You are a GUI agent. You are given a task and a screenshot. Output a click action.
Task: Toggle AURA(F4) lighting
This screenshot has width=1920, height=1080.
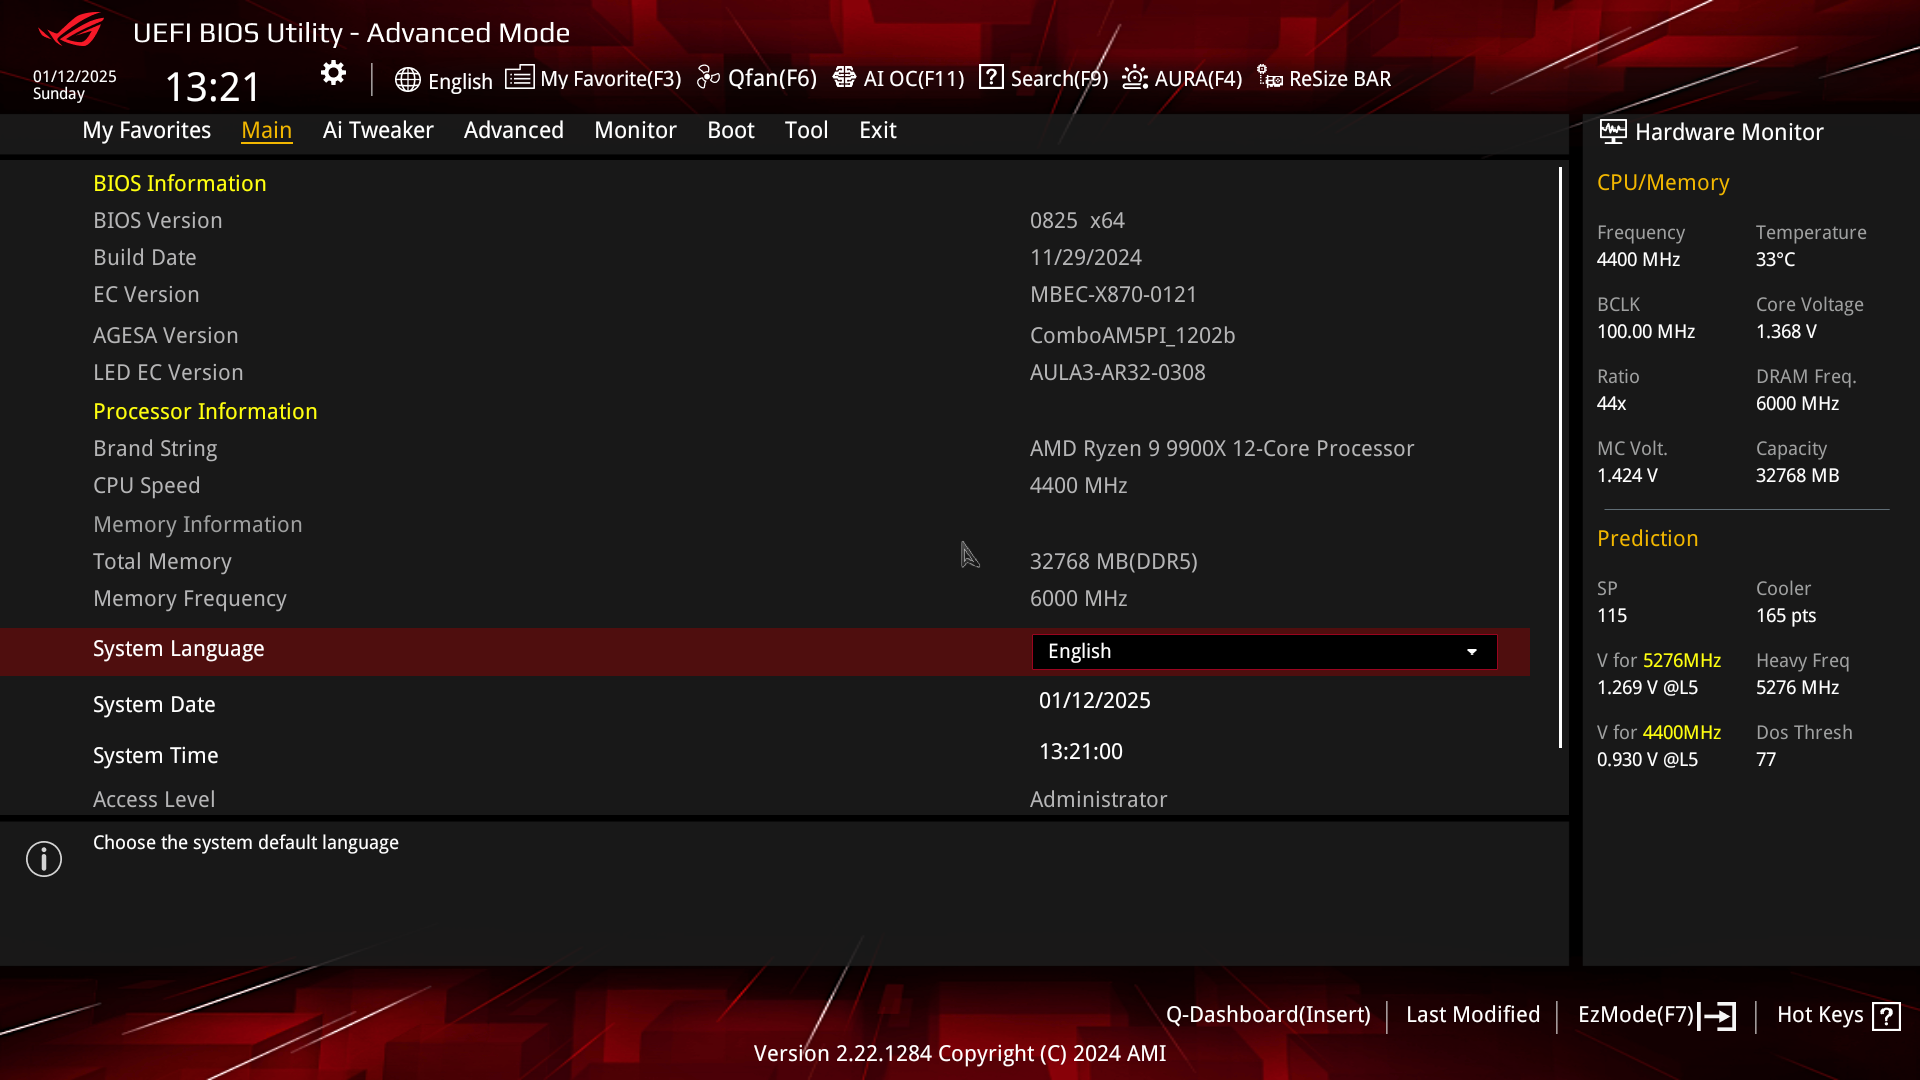pyautogui.click(x=1182, y=78)
